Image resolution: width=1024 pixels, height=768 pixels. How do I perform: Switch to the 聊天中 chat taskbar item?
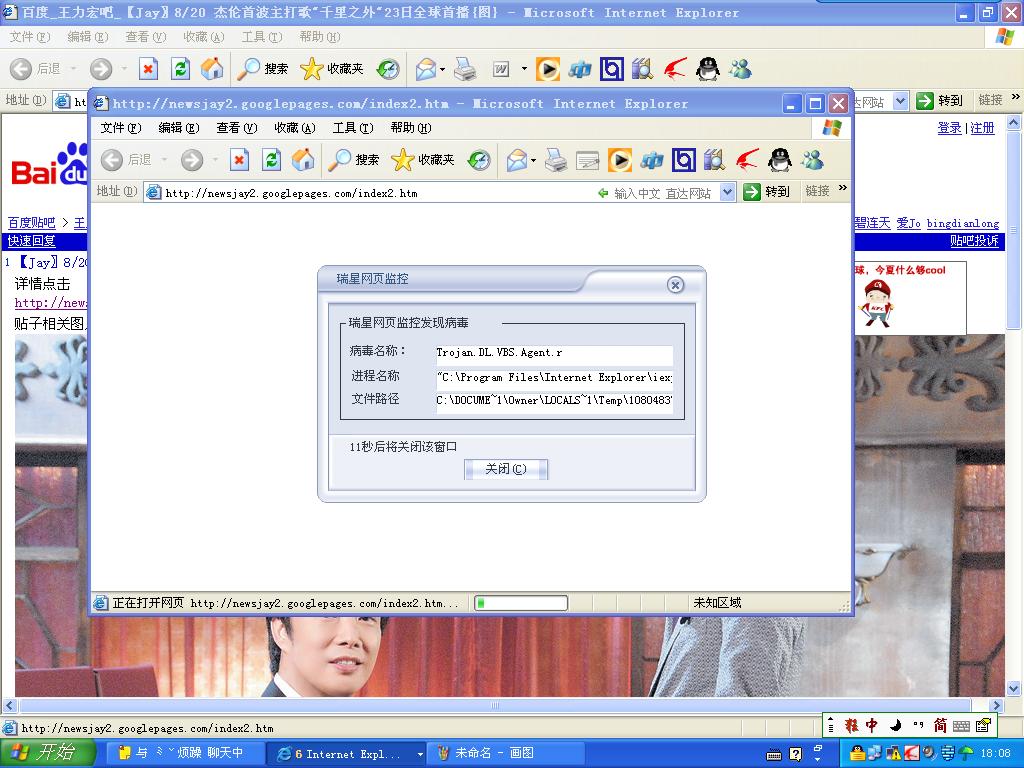(x=185, y=754)
